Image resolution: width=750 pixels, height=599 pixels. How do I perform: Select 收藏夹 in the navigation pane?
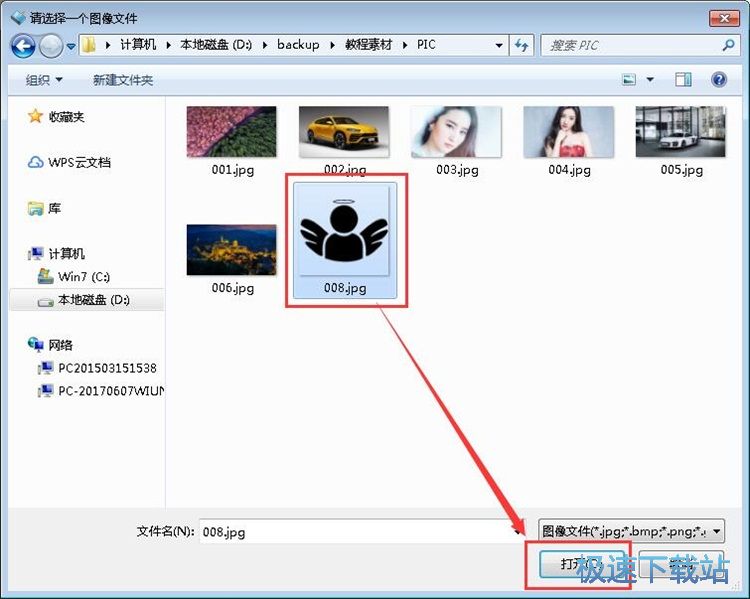[66, 116]
